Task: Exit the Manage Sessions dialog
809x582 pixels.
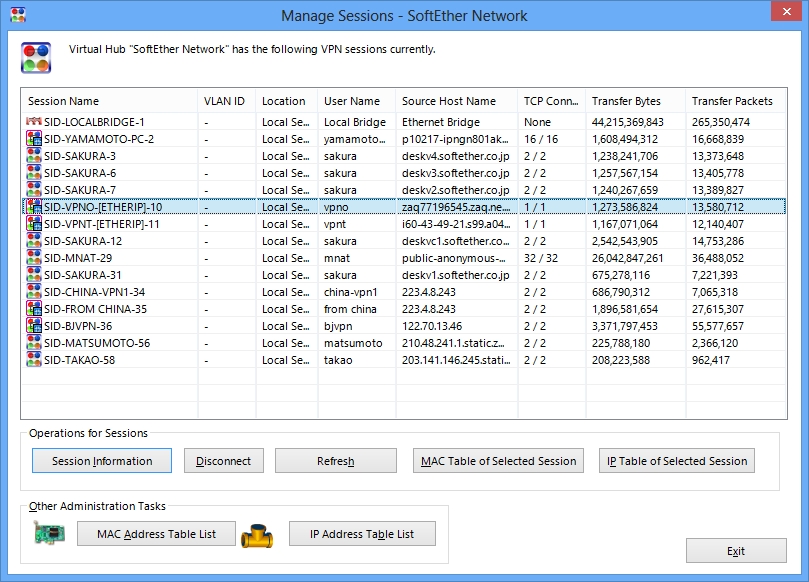Action: [x=736, y=551]
